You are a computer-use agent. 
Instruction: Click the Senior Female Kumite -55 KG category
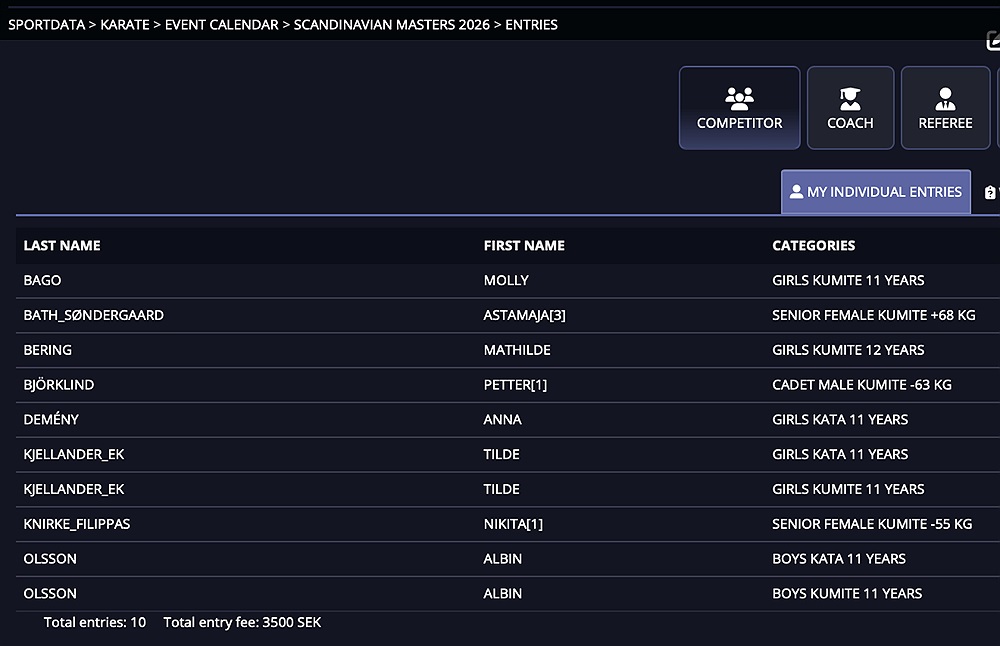coord(871,524)
